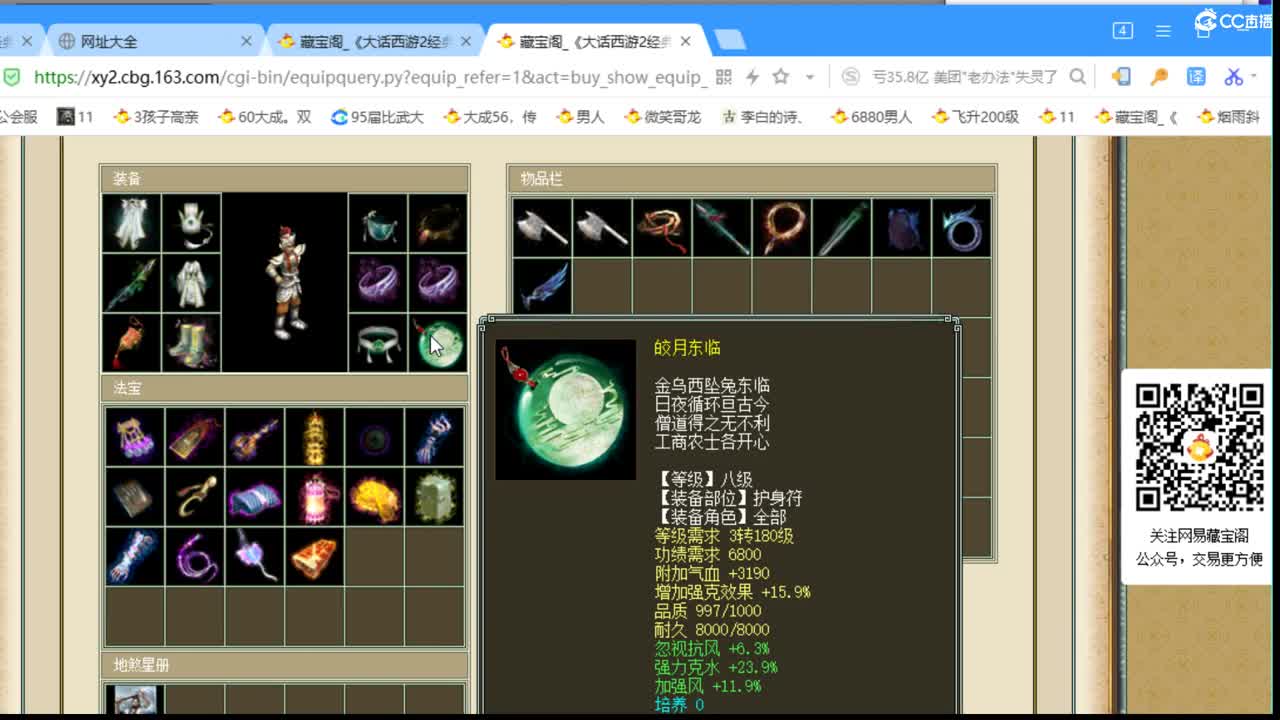Select the green jade amulet equipment icon

(438, 343)
